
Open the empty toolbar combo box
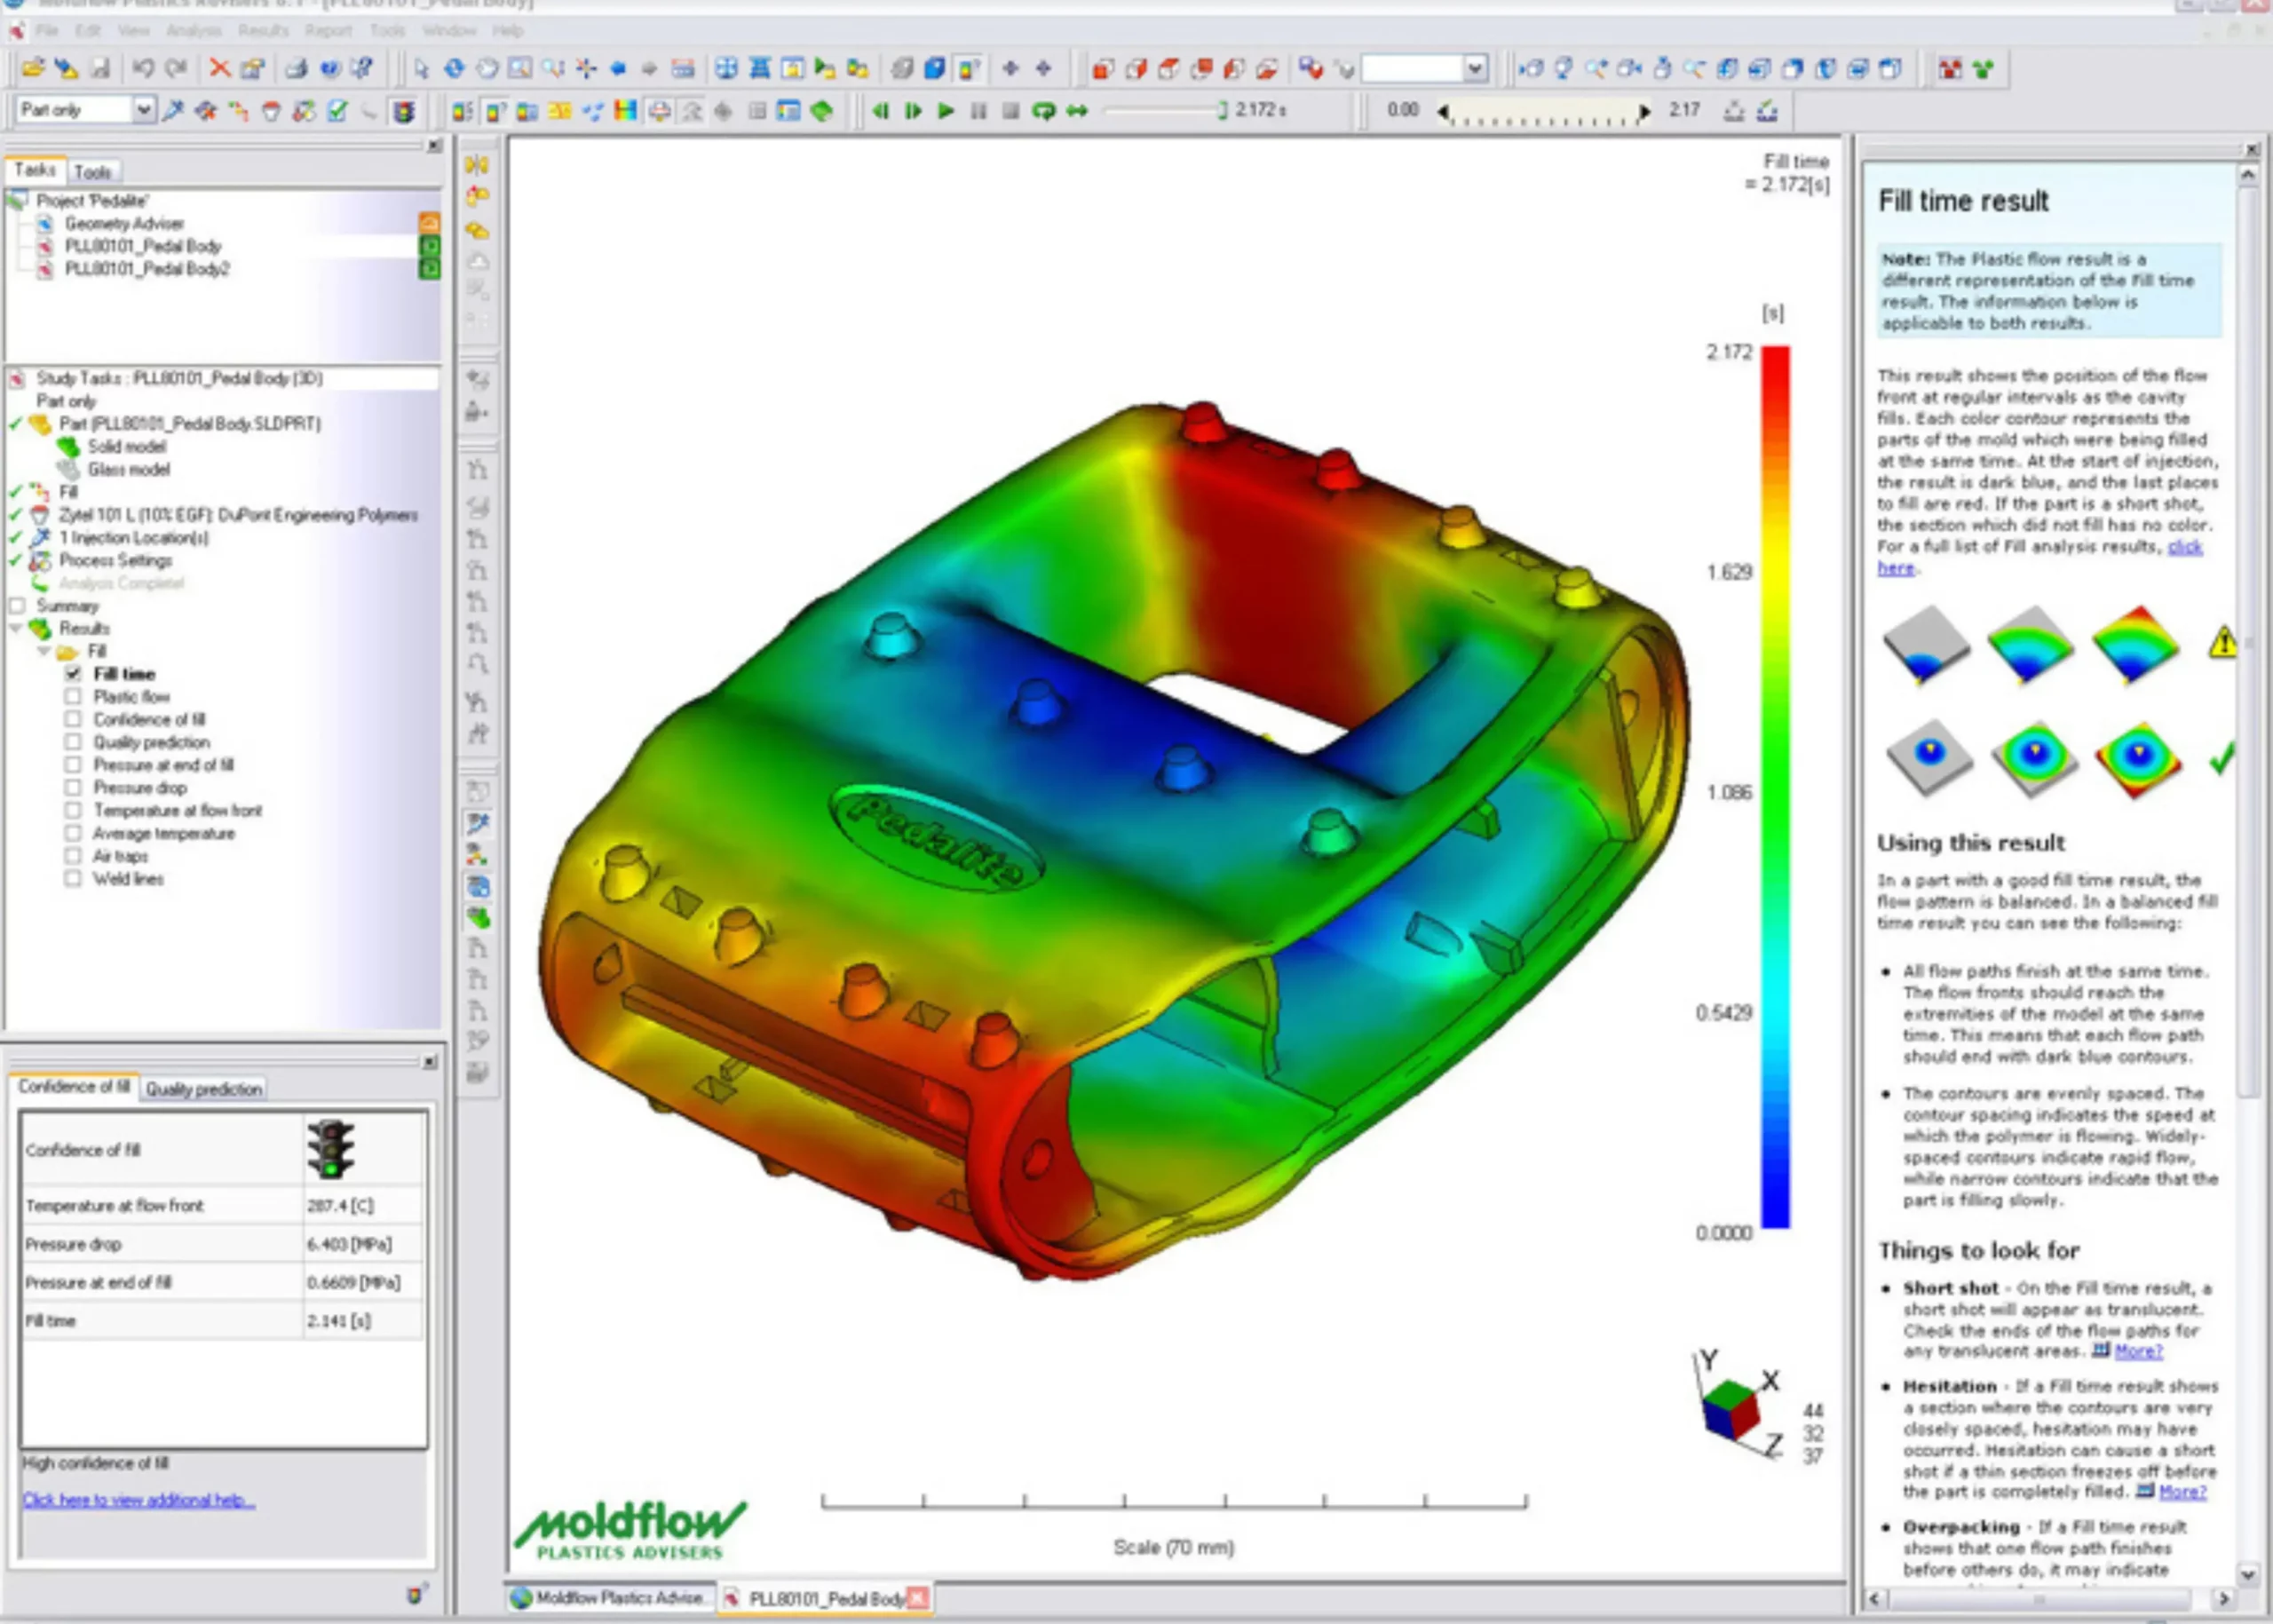[1475, 69]
